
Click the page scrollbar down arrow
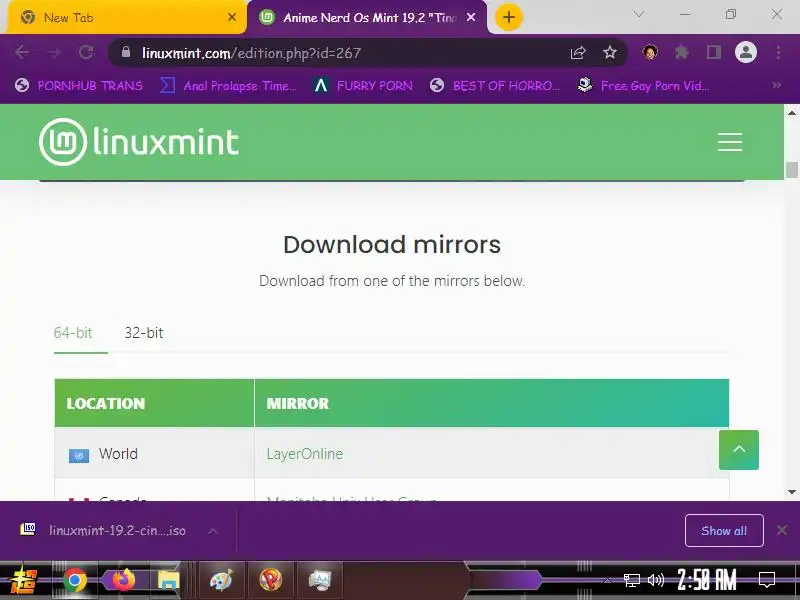click(x=792, y=492)
